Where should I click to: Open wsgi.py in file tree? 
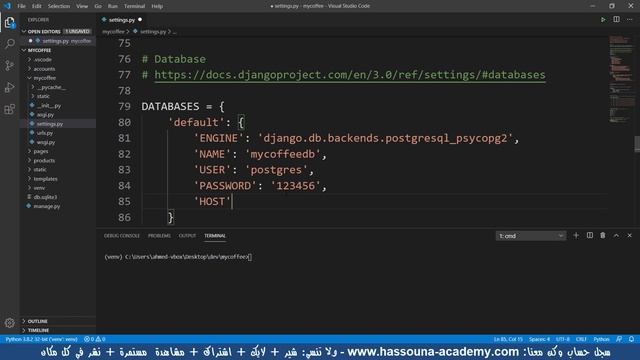pyautogui.click(x=45, y=142)
